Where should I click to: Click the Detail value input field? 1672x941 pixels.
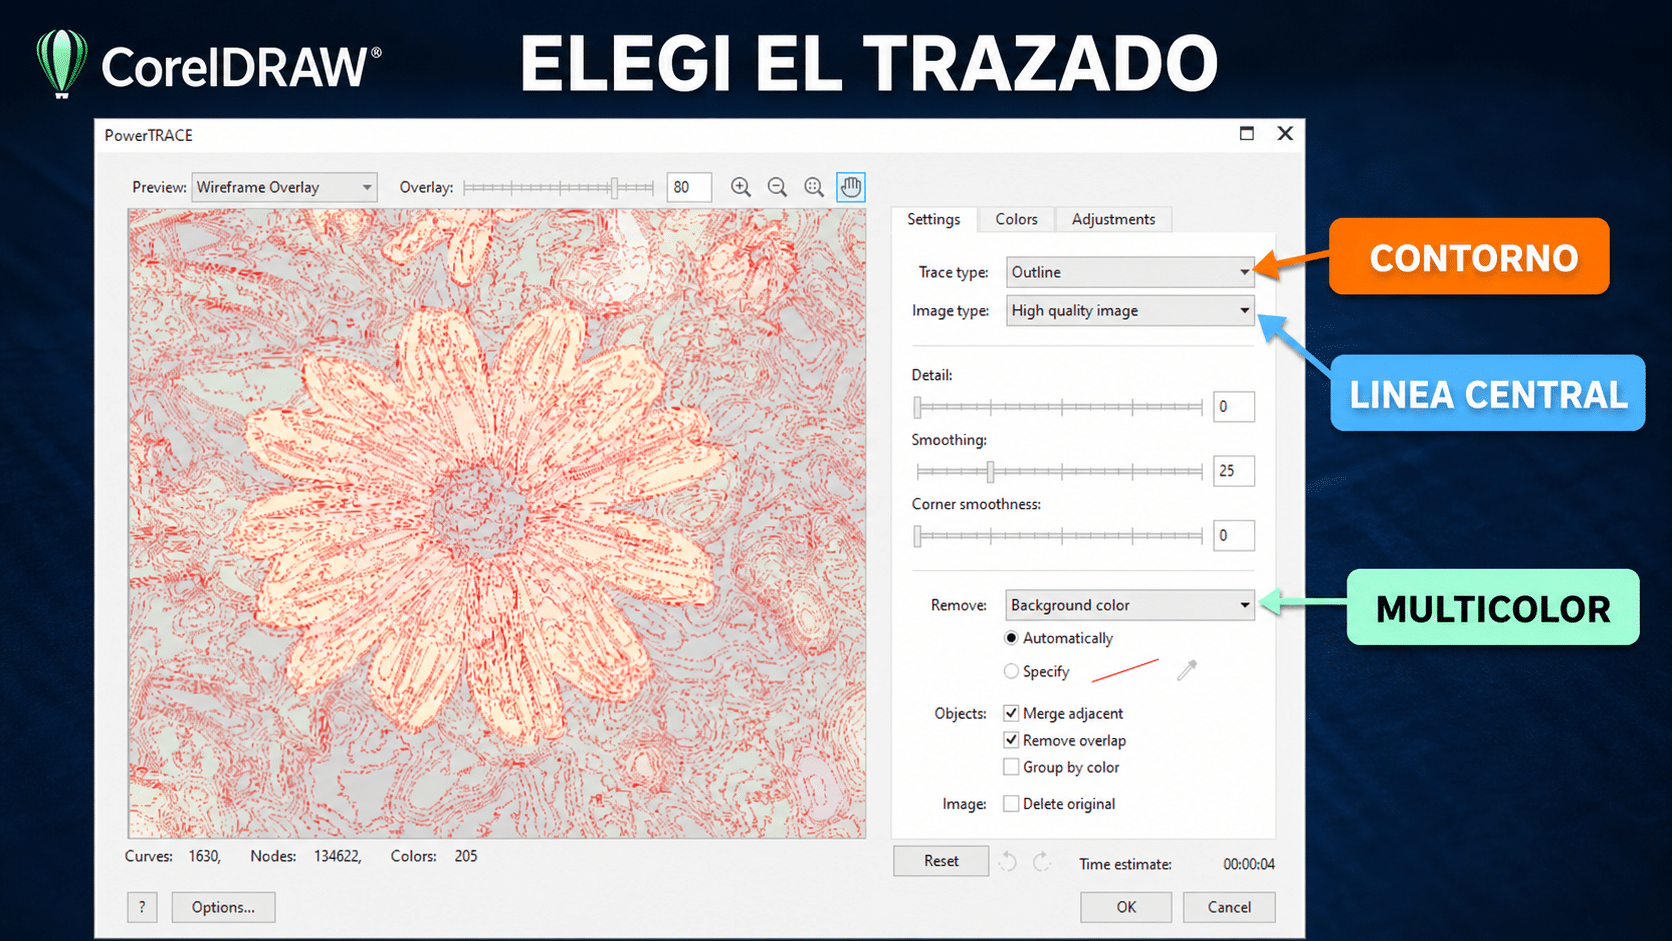(x=1233, y=407)
